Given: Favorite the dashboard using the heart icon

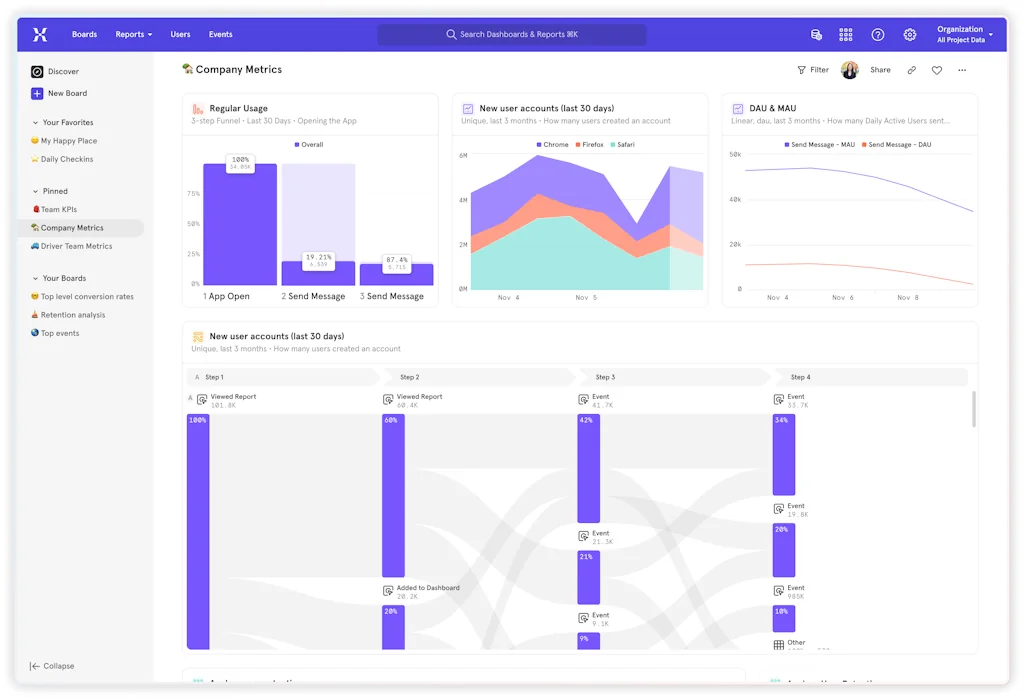Looking at the screenshot, I should point(935,70).
